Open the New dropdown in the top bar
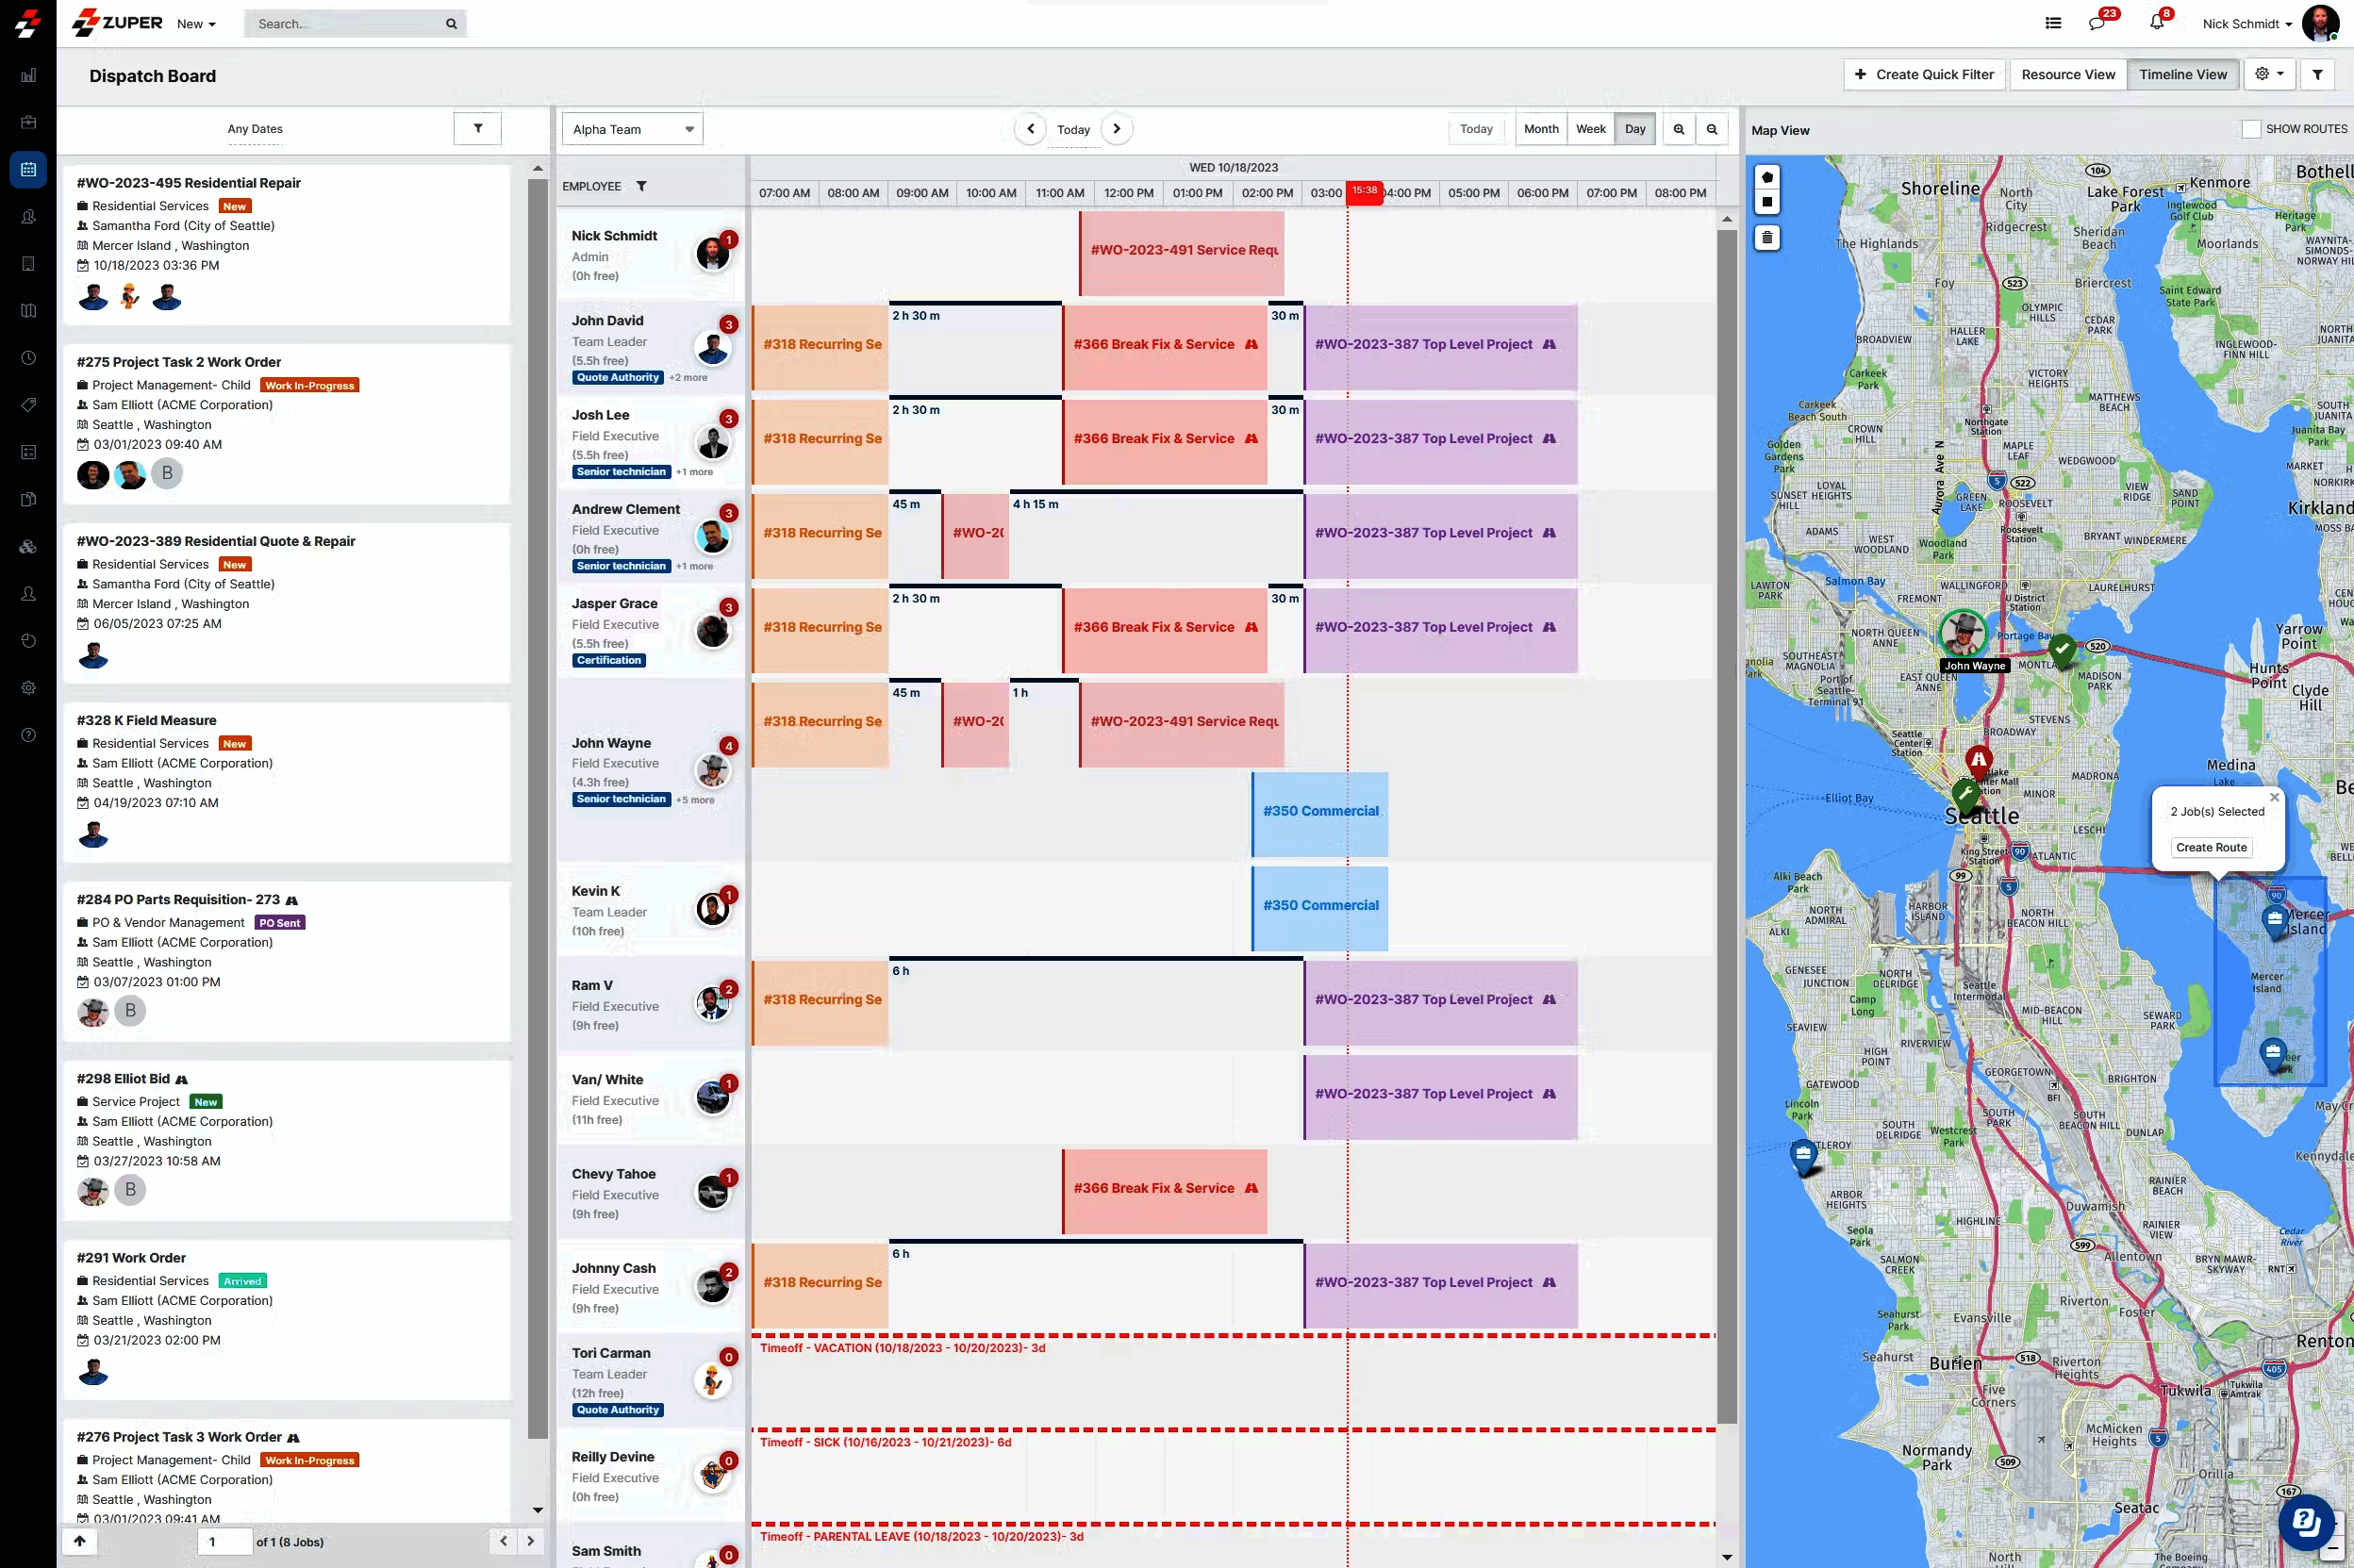 pyautogui.click(x=195, y=23)
